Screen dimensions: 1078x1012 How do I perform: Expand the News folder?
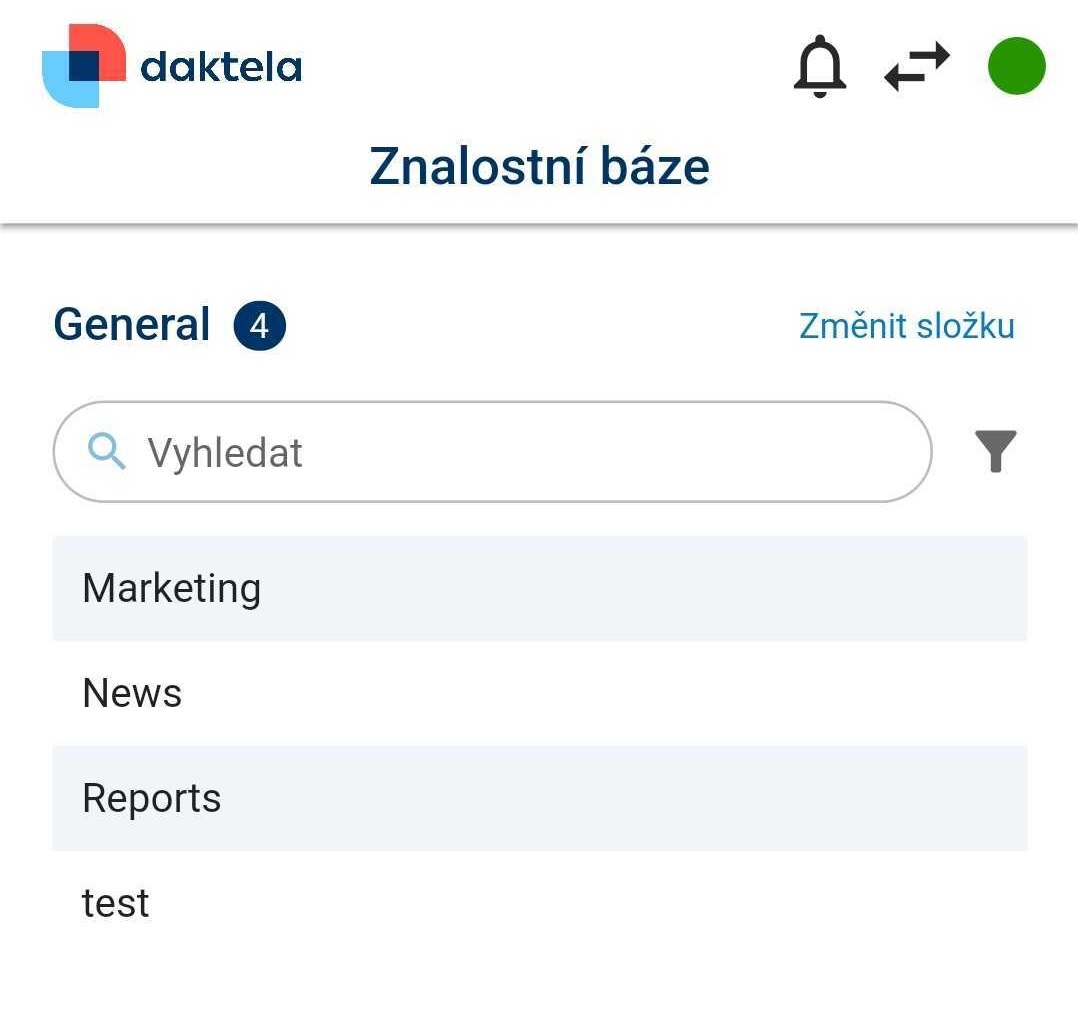pos(132,693)
